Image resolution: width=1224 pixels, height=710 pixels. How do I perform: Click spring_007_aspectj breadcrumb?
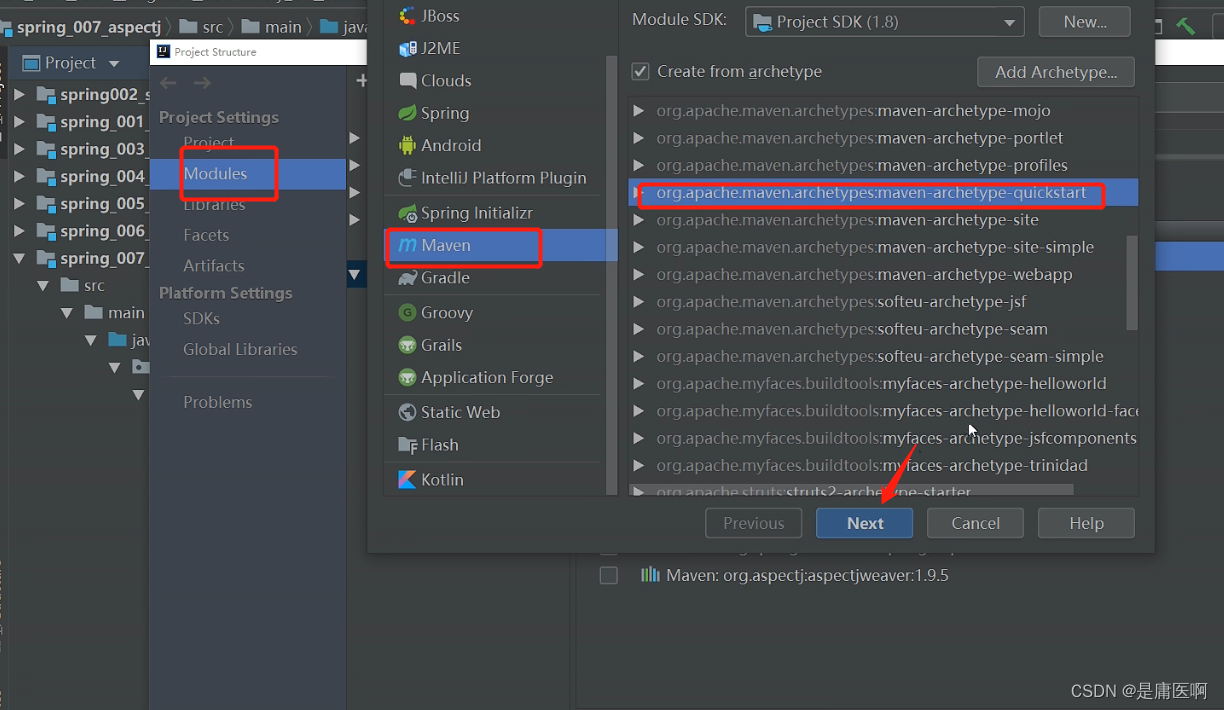tap(89, 27)
